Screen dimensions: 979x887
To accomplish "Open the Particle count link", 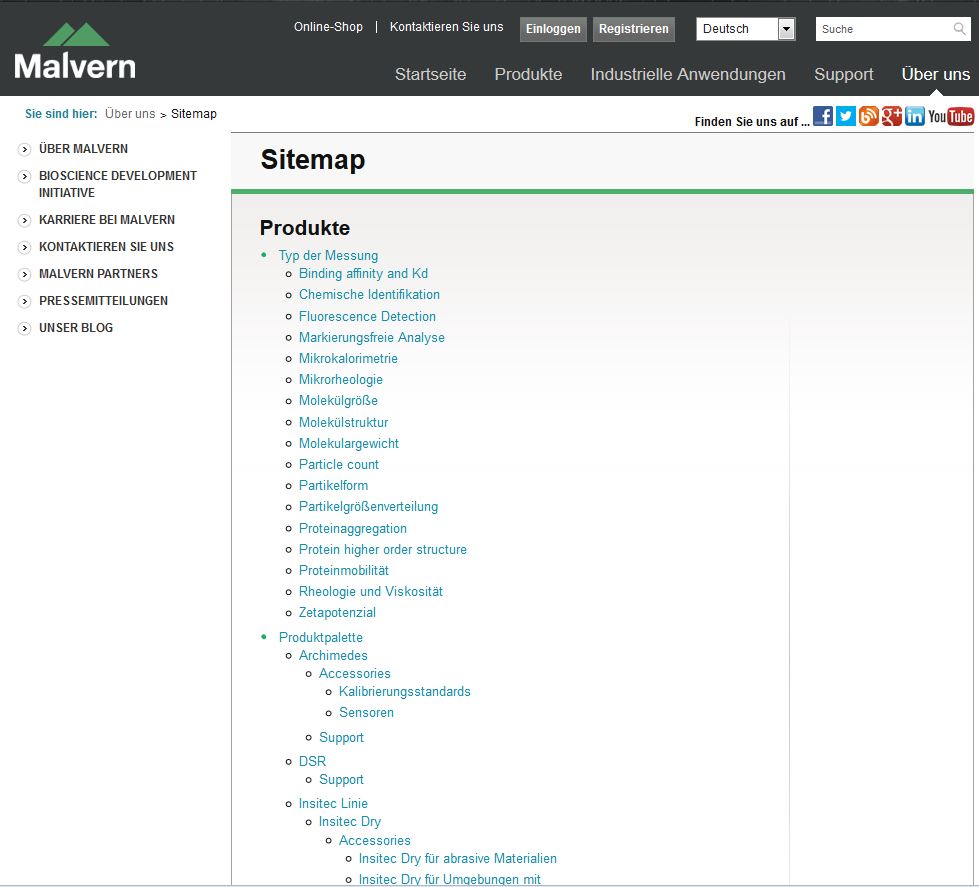I will coord(338,464).
